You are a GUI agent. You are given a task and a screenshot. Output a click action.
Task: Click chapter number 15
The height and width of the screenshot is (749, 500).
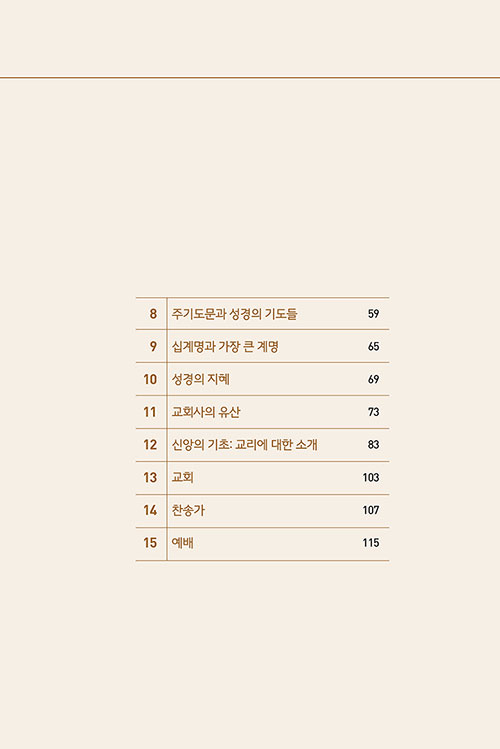point(150,543)
